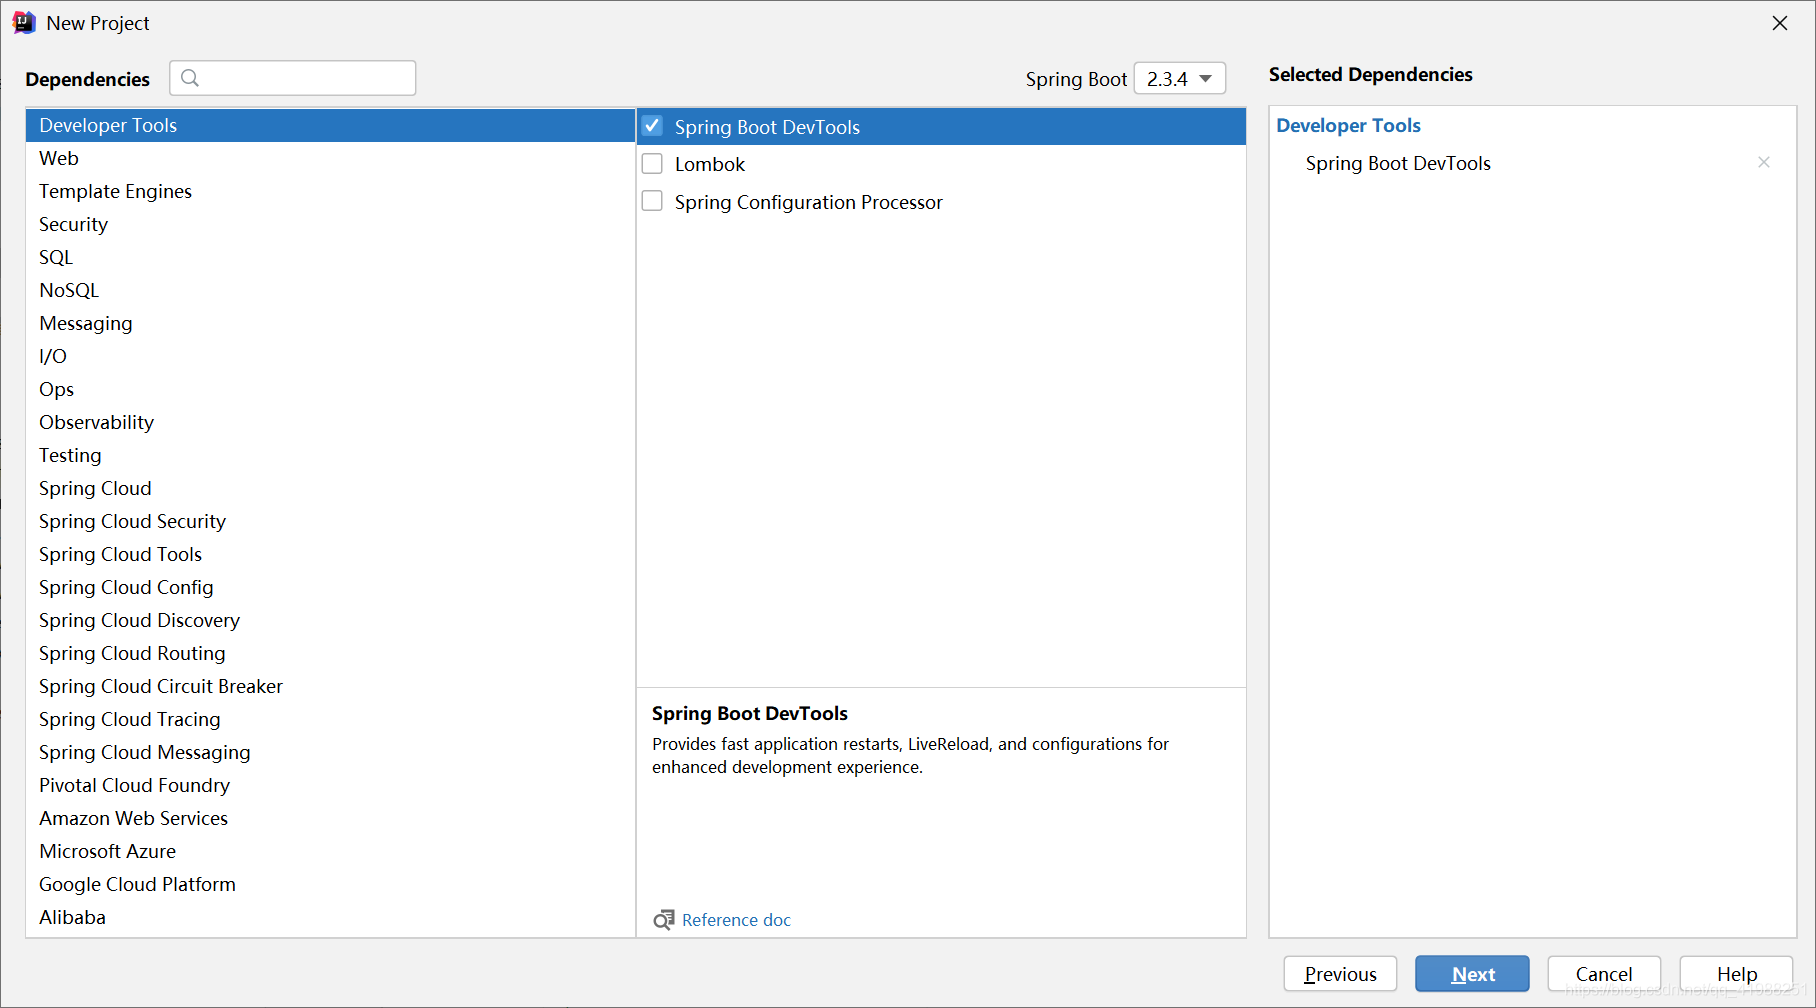Click the Help button
The image size is (1816, 1008).
coord(1736,974)
